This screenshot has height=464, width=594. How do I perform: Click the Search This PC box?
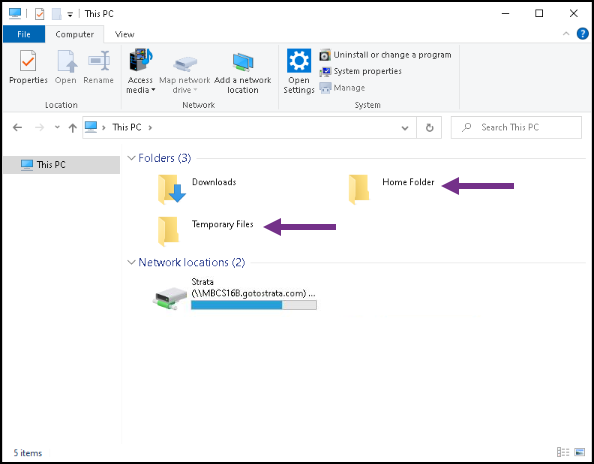pyautogui.click(x=516, y=128)
